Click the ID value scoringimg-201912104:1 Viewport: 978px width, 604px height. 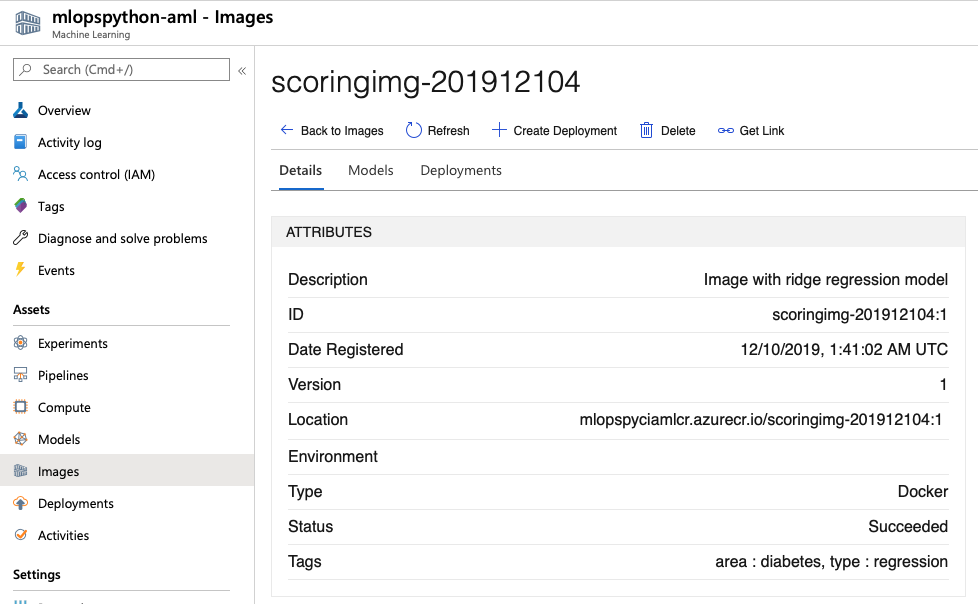point(859,314)
